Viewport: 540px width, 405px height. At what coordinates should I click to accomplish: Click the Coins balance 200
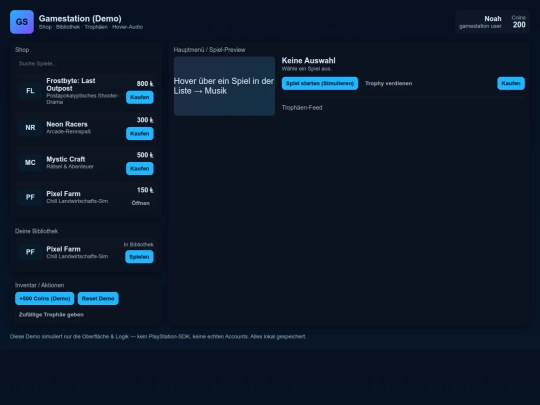click(519, 25)
